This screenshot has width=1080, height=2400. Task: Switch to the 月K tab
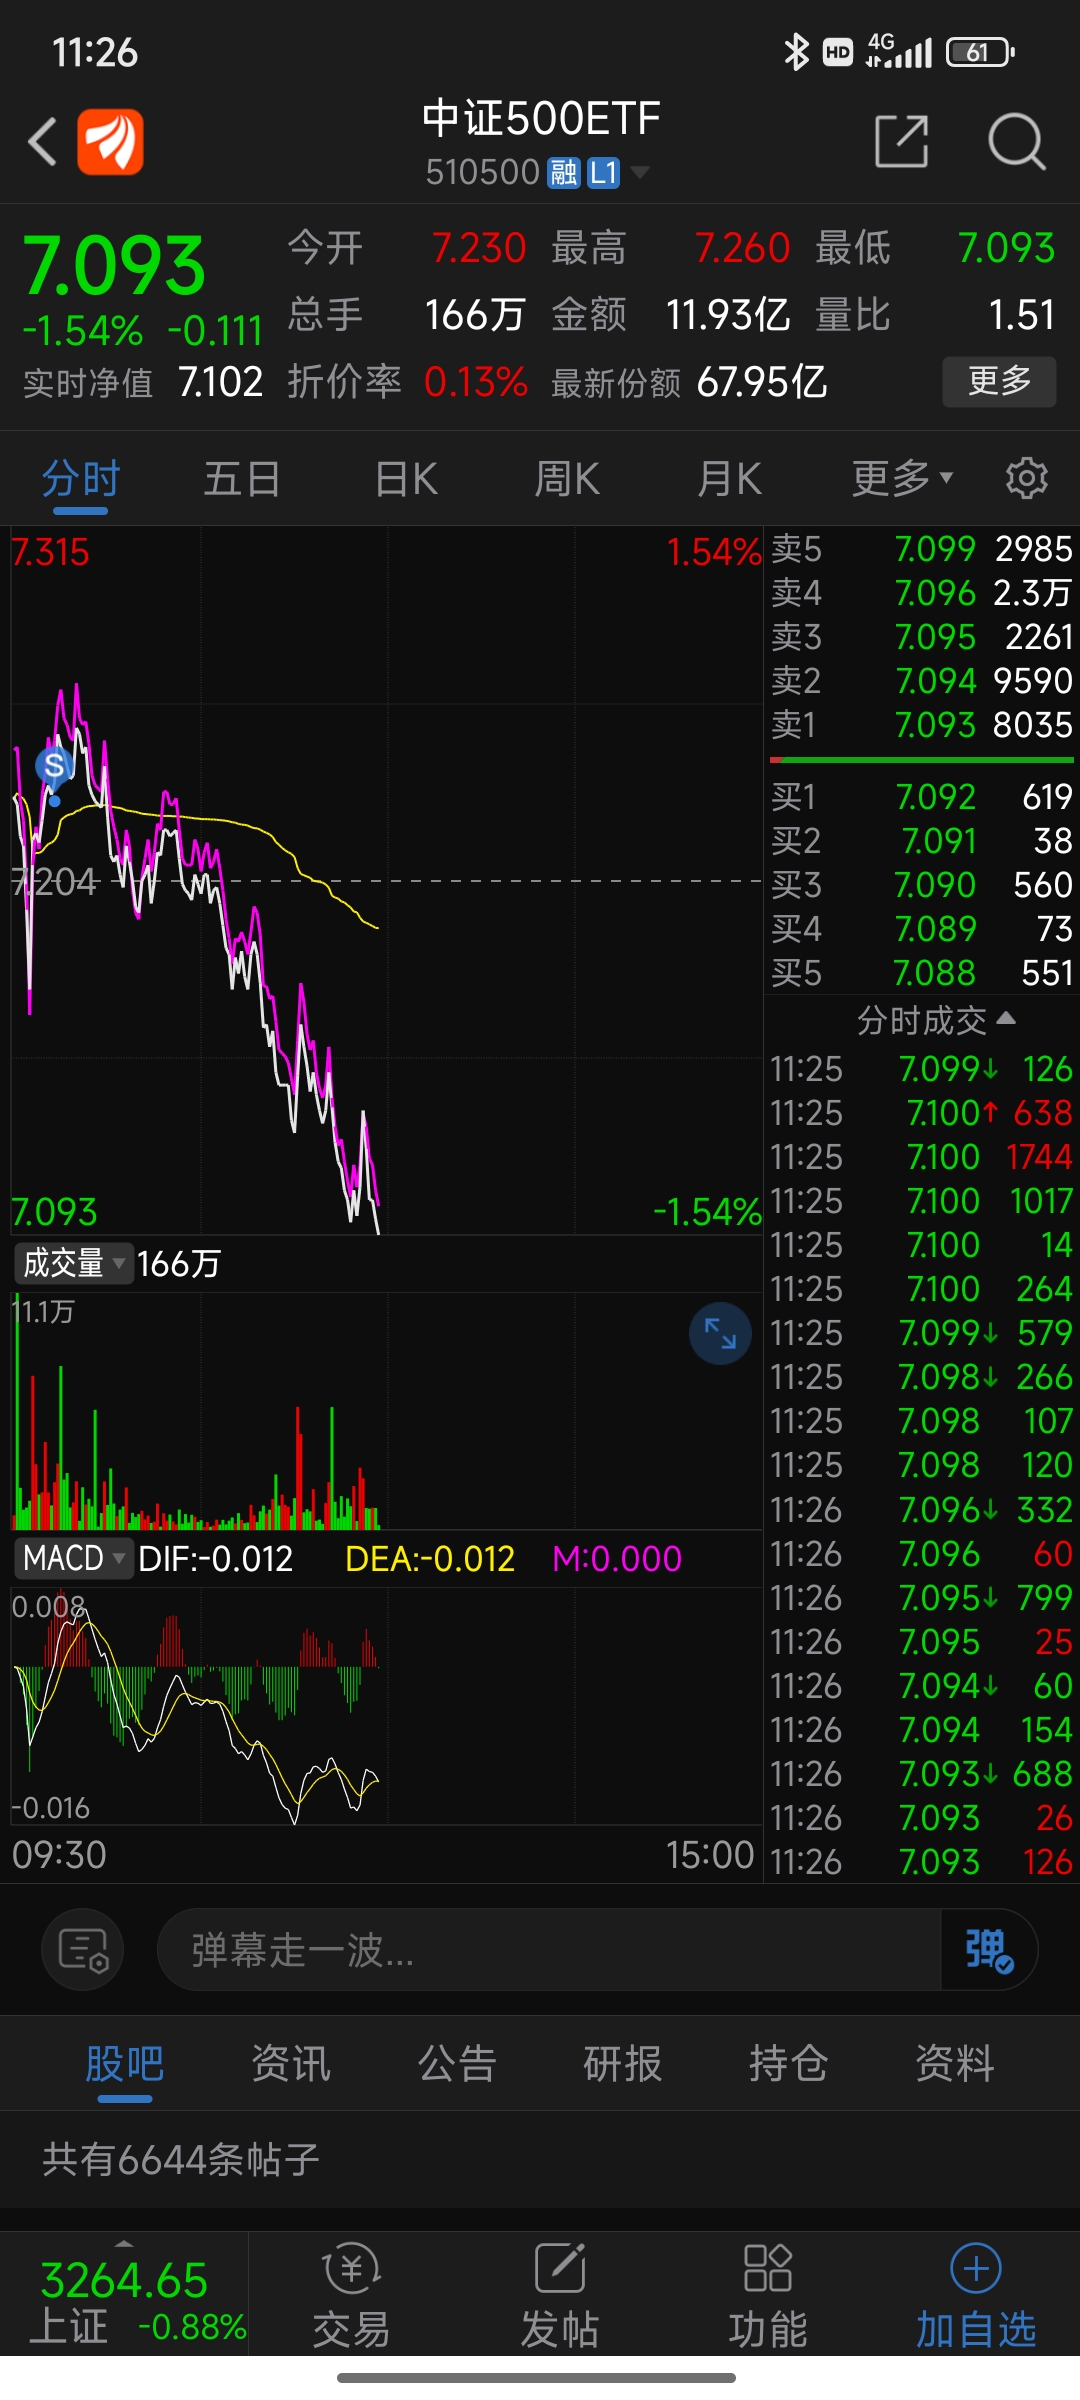point(730,479)
